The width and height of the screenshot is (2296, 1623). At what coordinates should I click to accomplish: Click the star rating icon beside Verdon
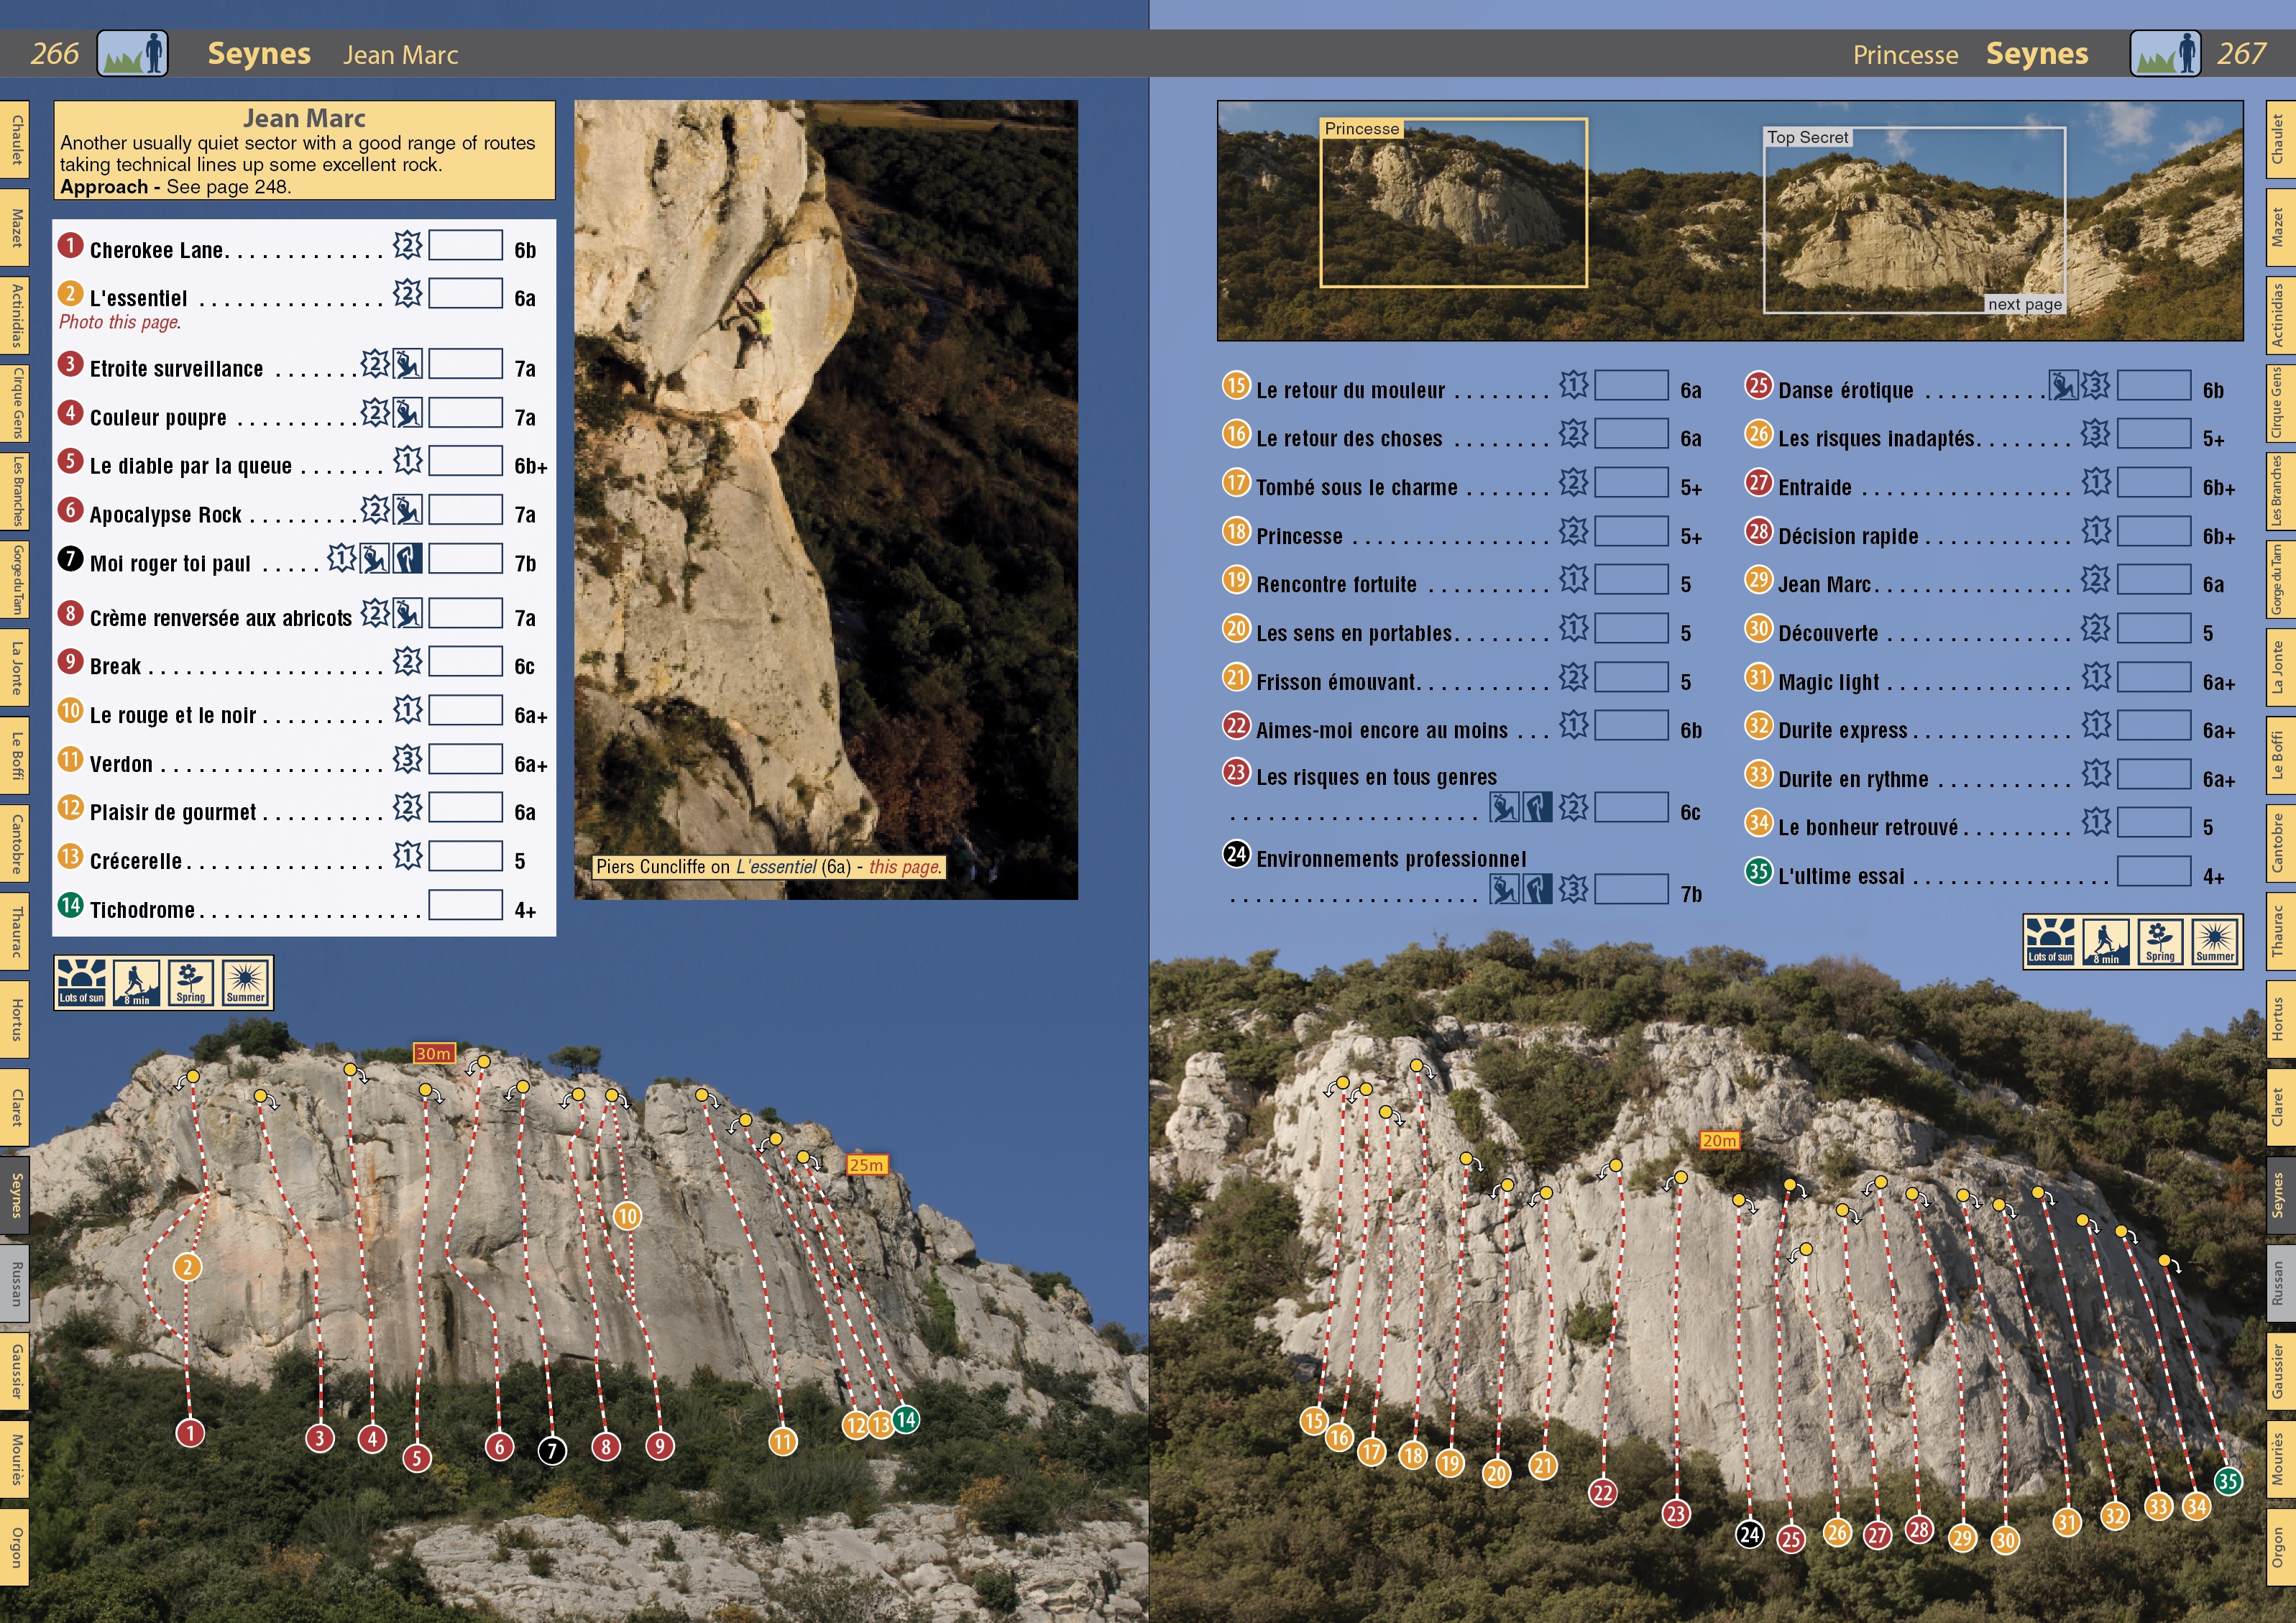coord(407,760)
